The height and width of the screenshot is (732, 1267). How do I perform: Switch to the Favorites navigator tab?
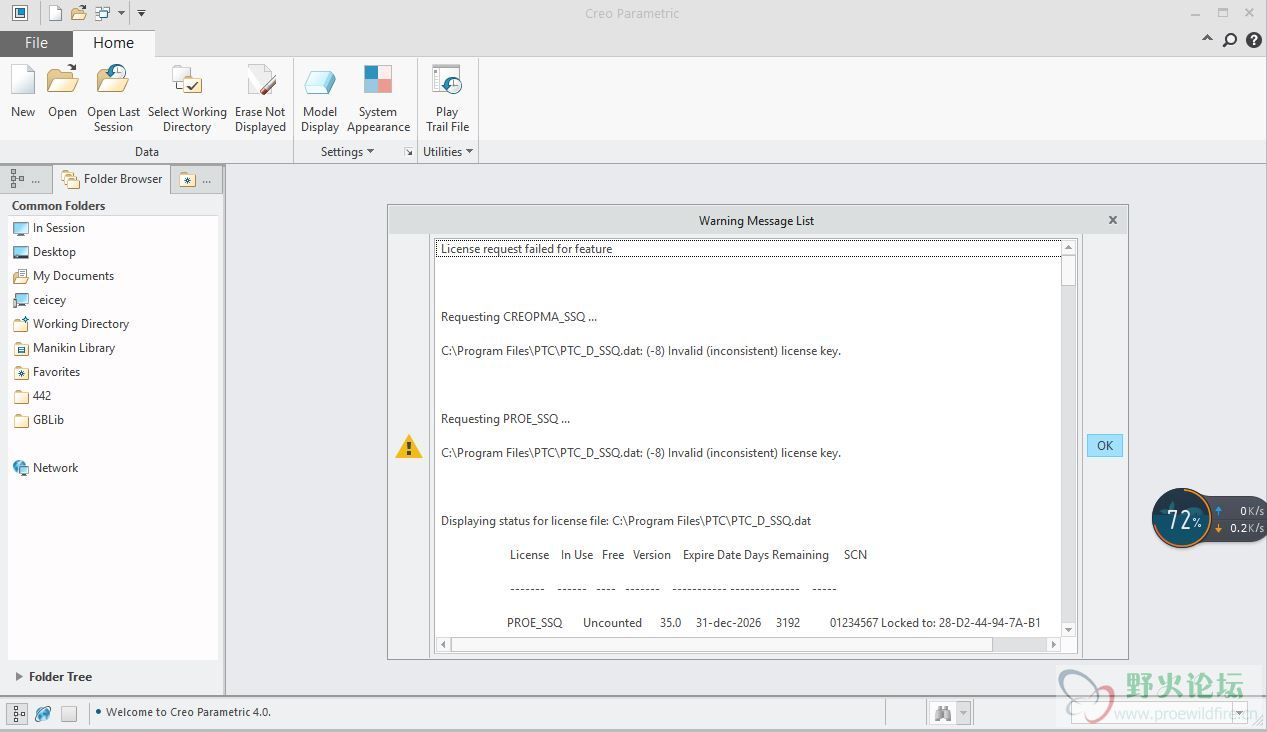point(196,179)
